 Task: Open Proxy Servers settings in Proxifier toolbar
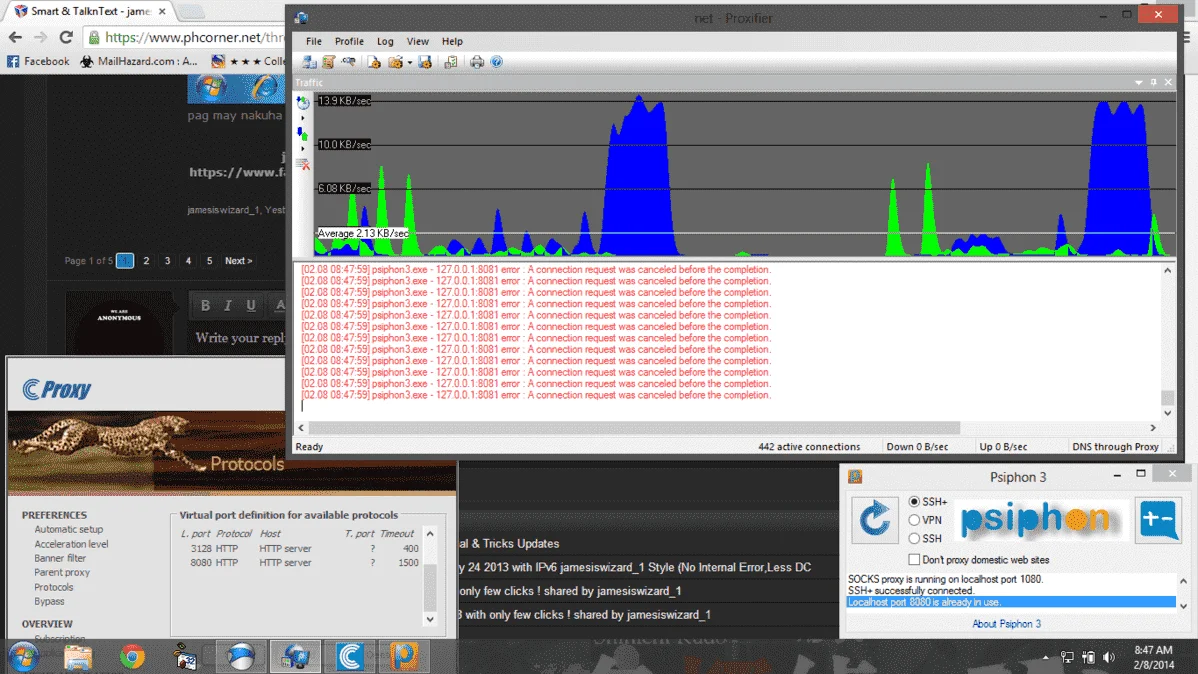click(x=309, y=62)
